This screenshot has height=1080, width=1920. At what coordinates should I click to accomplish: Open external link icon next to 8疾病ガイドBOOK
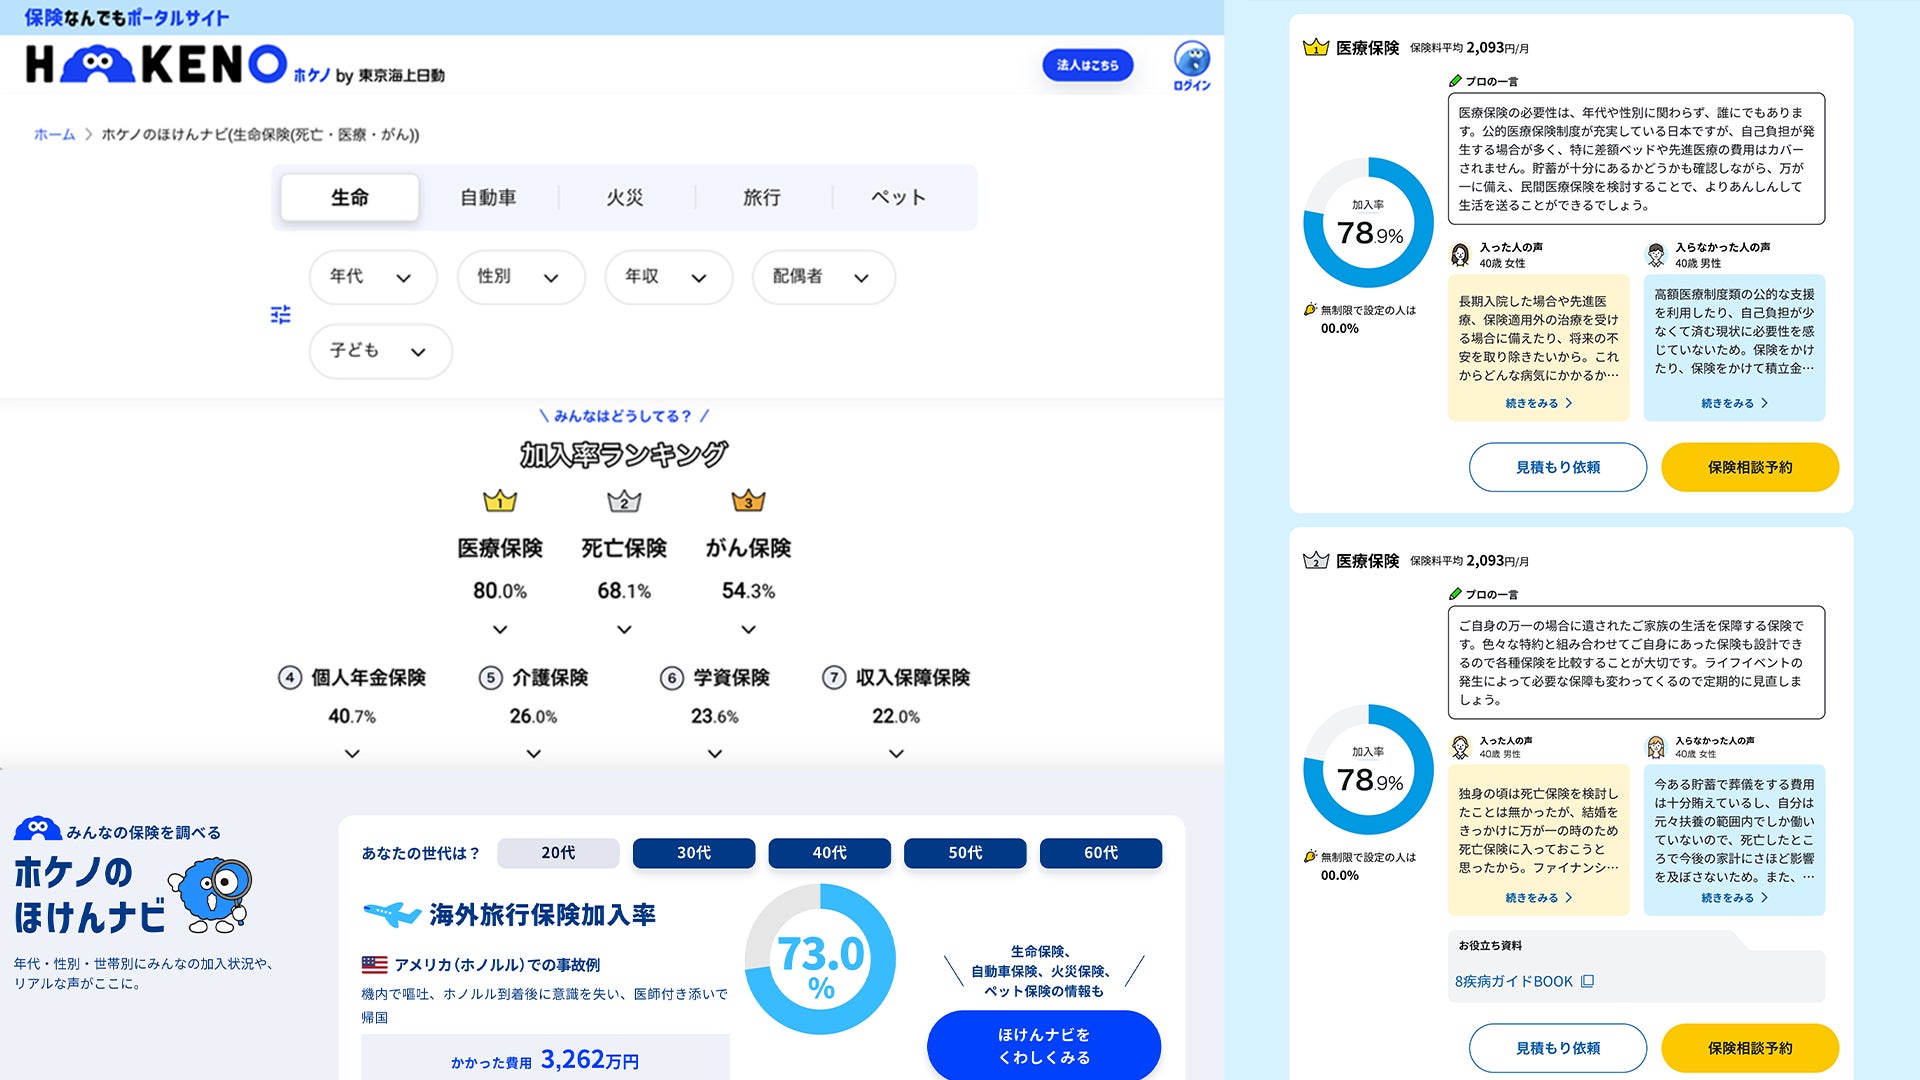pos(1587,982)
